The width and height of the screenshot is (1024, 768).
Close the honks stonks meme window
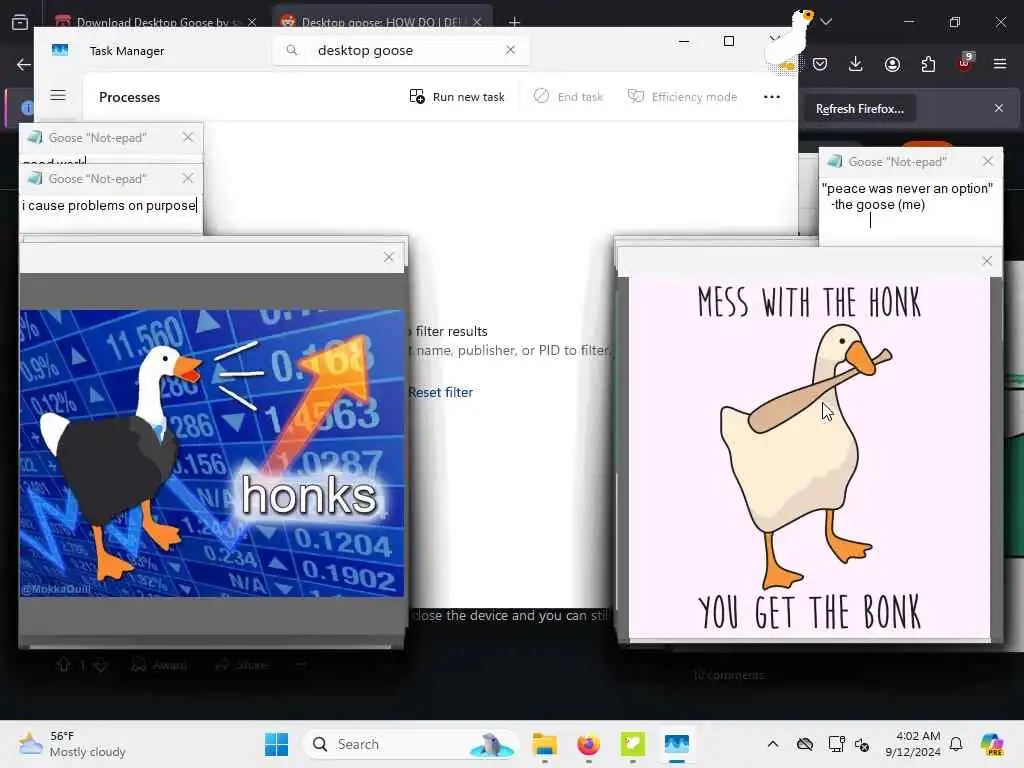point(389,257)
